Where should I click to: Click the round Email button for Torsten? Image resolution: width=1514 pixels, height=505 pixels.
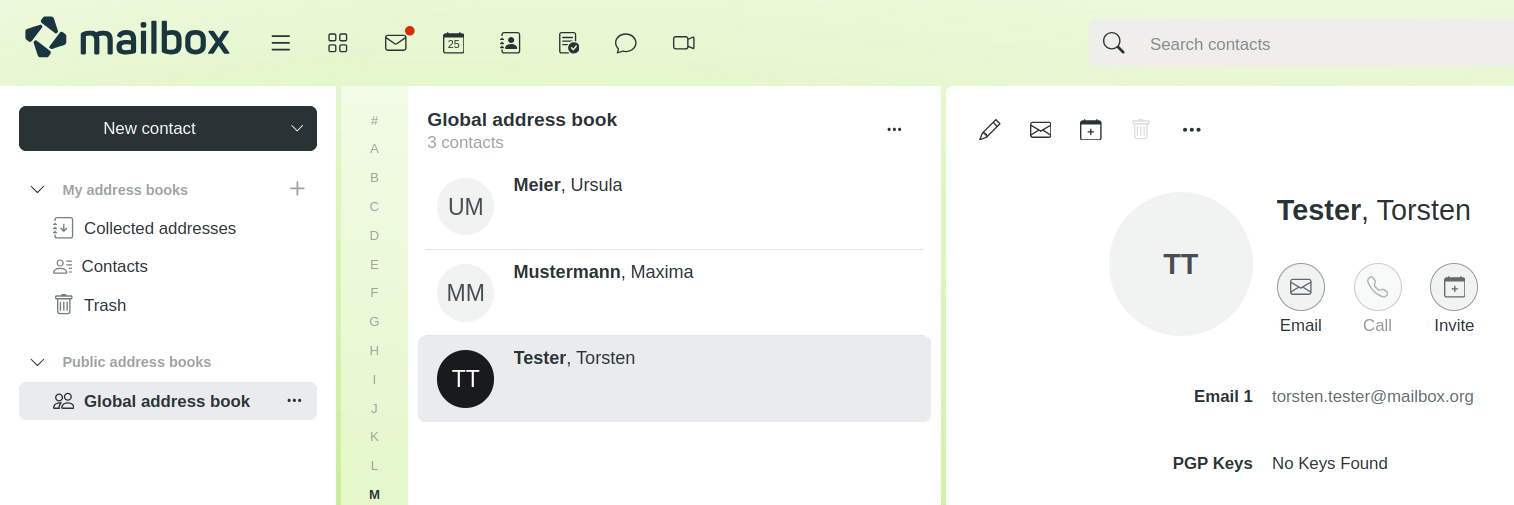click(x=1300, y=288)
